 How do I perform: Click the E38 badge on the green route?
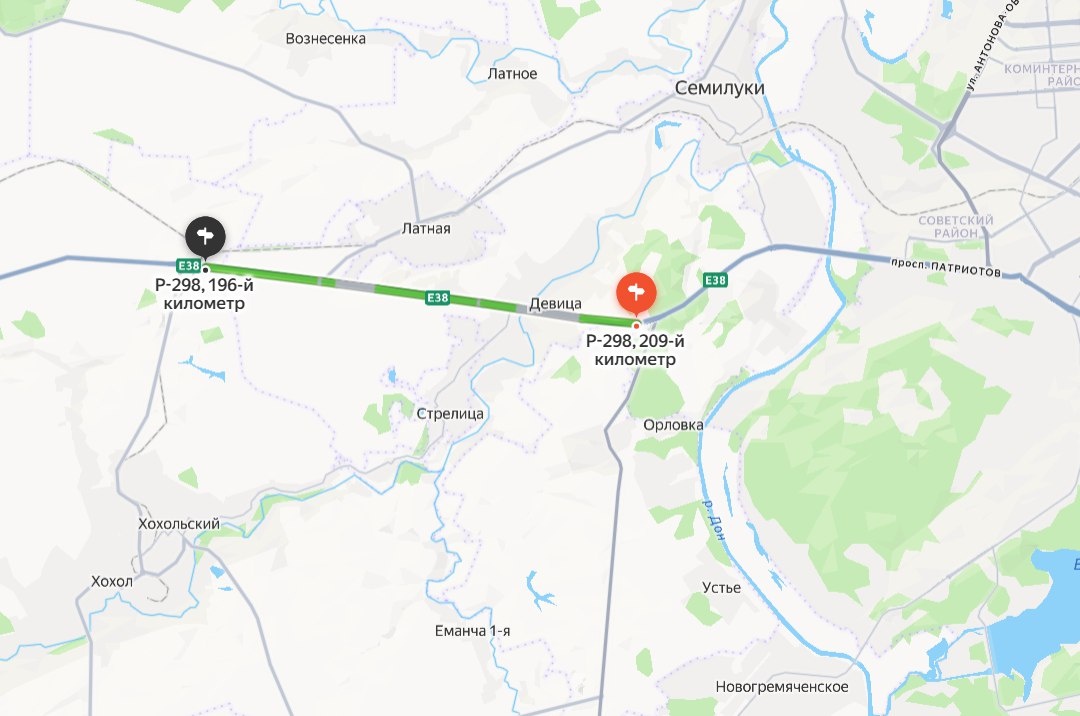click(x=437, y=297)
